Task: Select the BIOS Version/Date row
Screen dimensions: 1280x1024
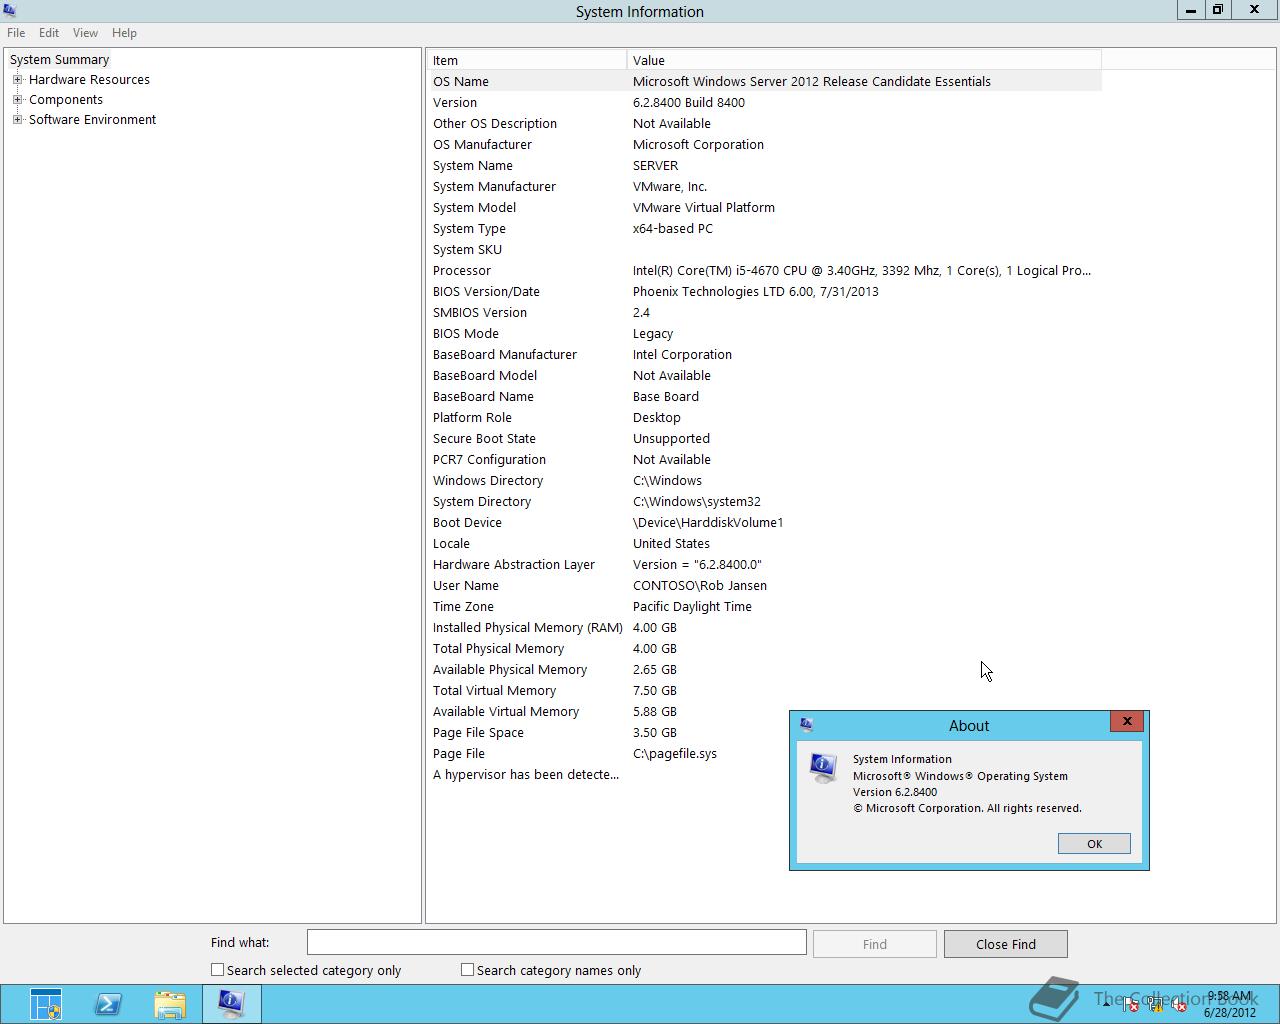Action: [765, 291]
